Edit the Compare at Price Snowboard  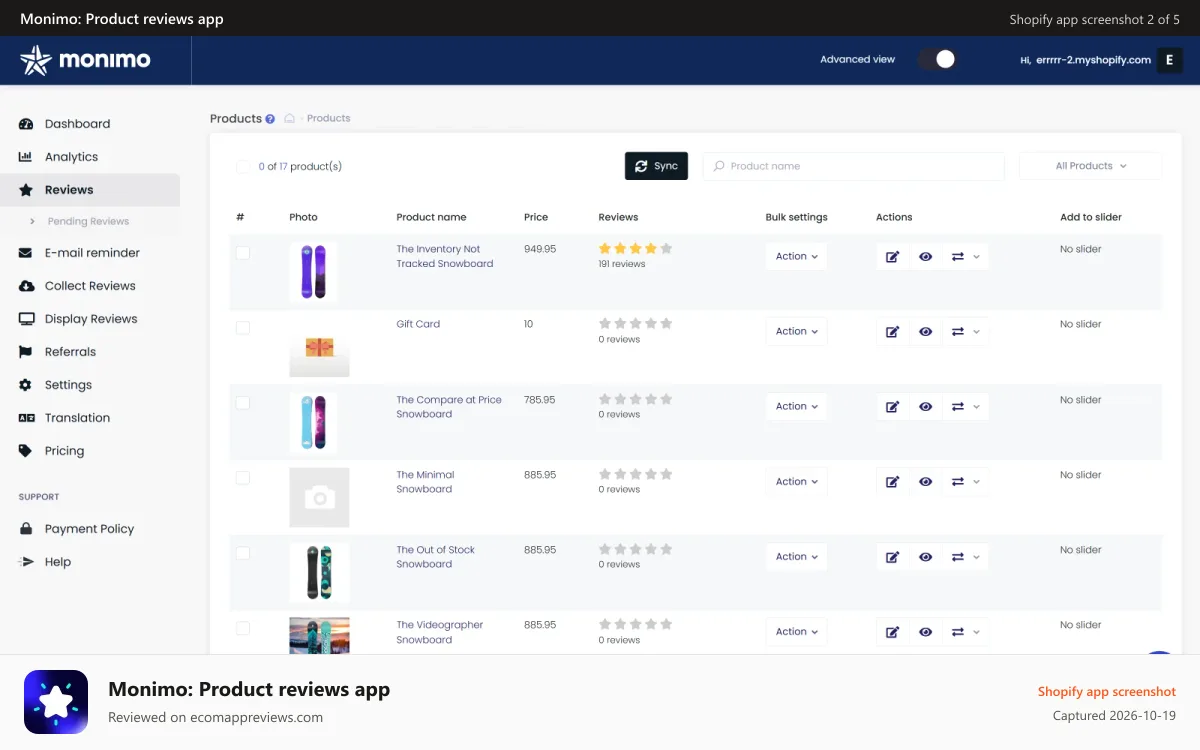click(x=893, y=407)
